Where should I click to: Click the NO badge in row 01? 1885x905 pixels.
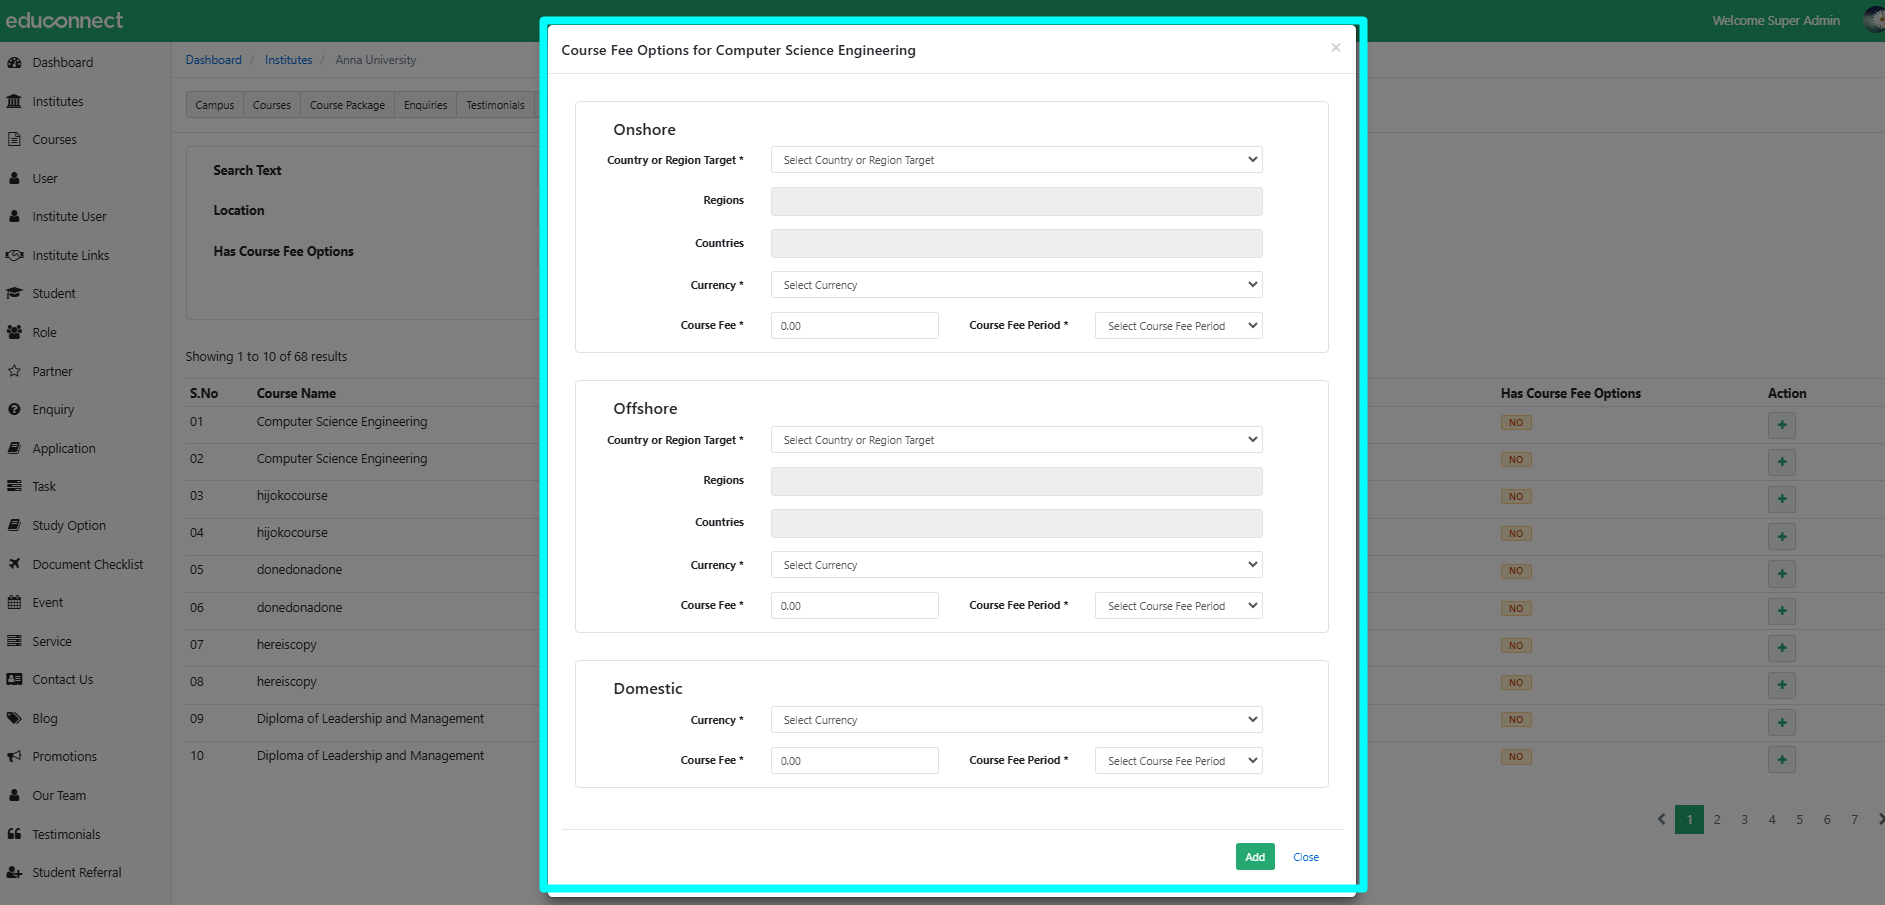(1516, 422)
